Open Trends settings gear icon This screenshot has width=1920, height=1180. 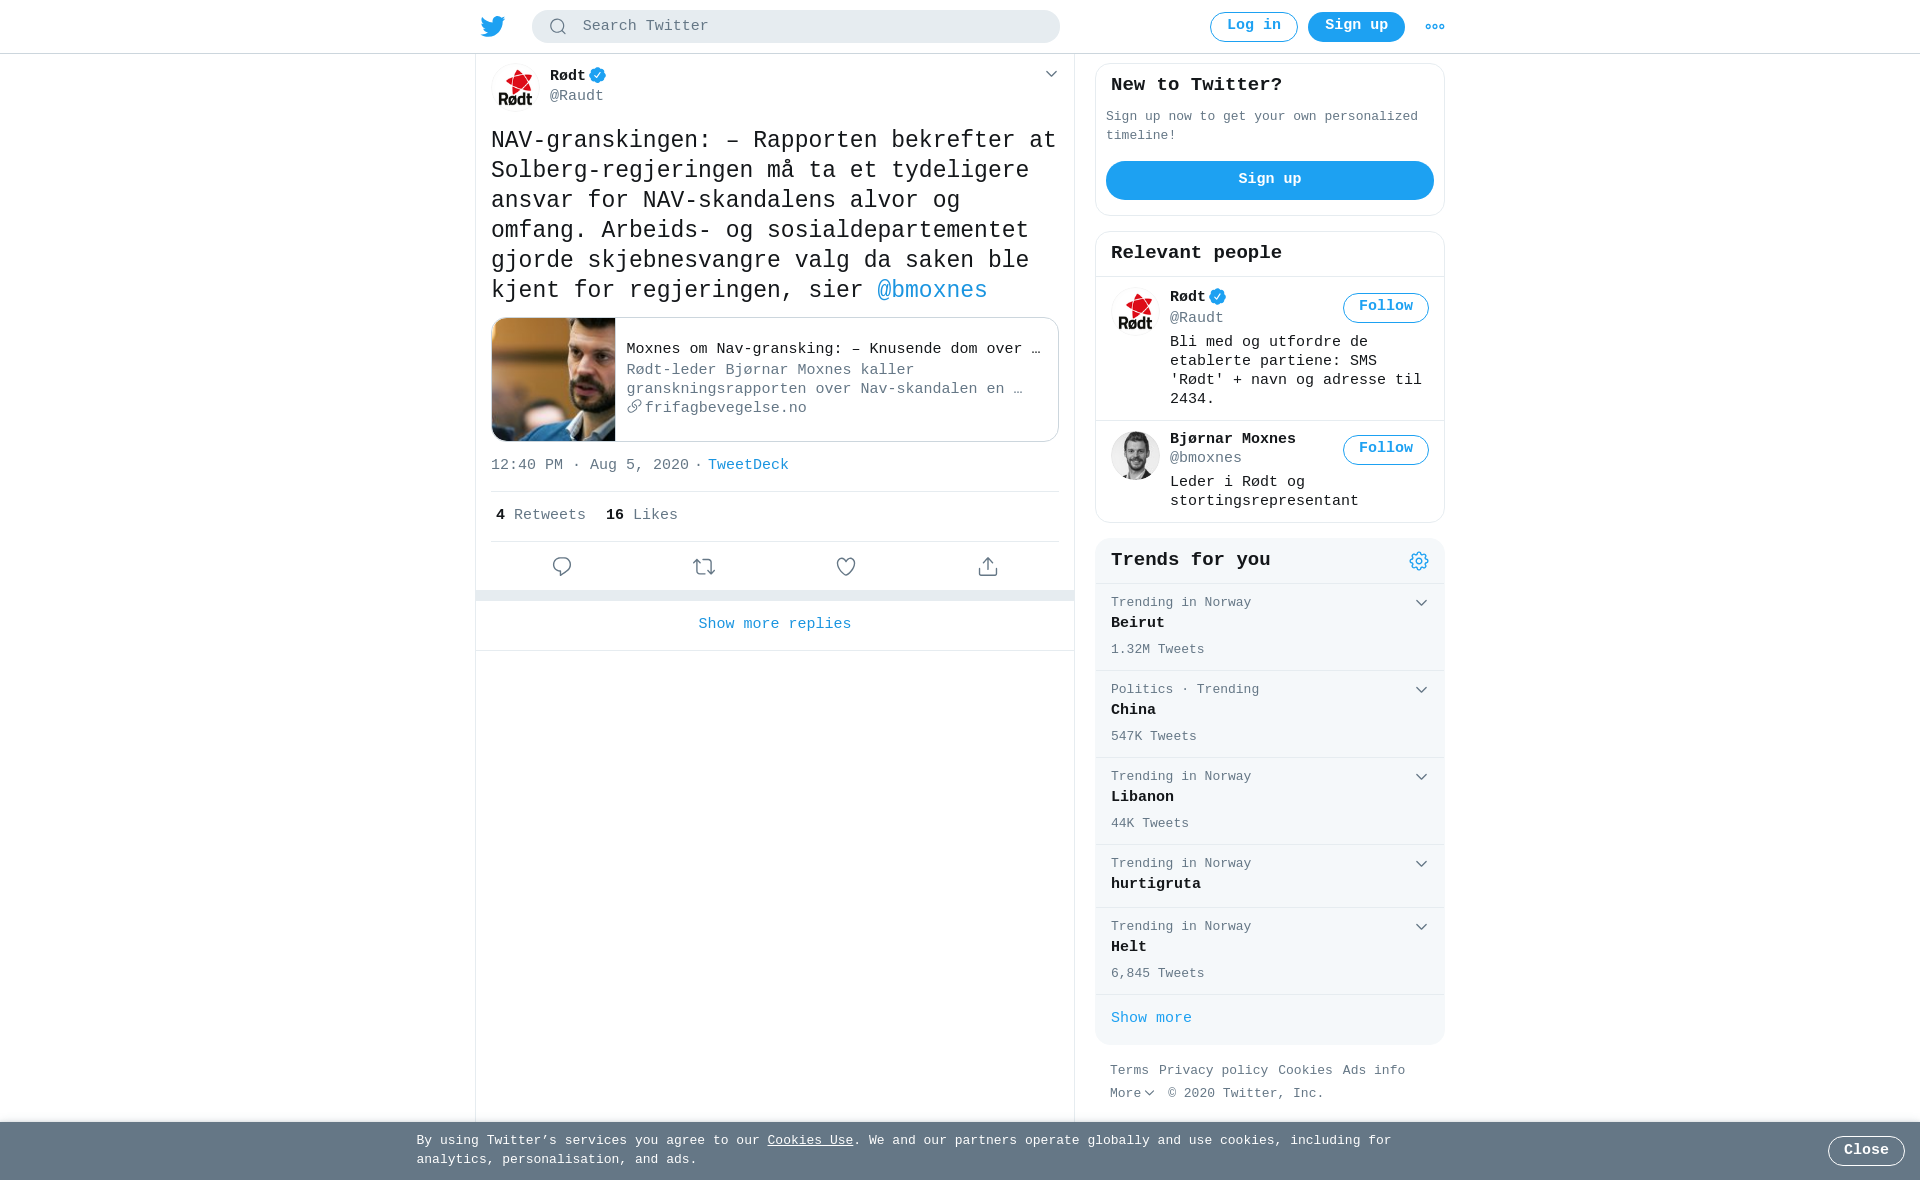tap(1419, 561)
